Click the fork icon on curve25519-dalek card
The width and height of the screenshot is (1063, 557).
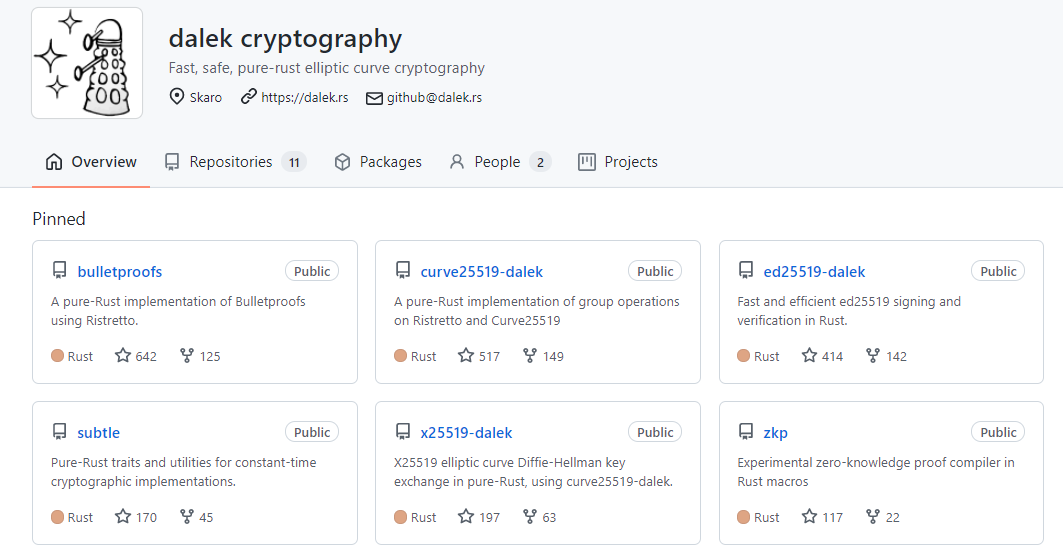click(x=530, y=355)
